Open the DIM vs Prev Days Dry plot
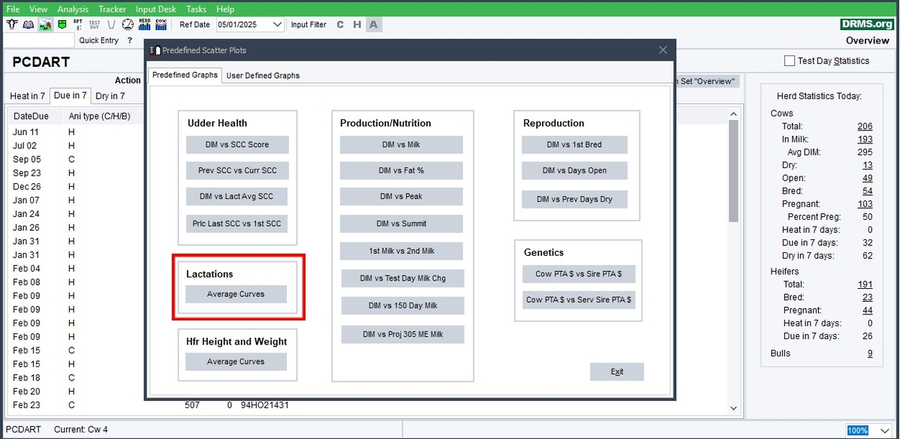 point(575,199)
